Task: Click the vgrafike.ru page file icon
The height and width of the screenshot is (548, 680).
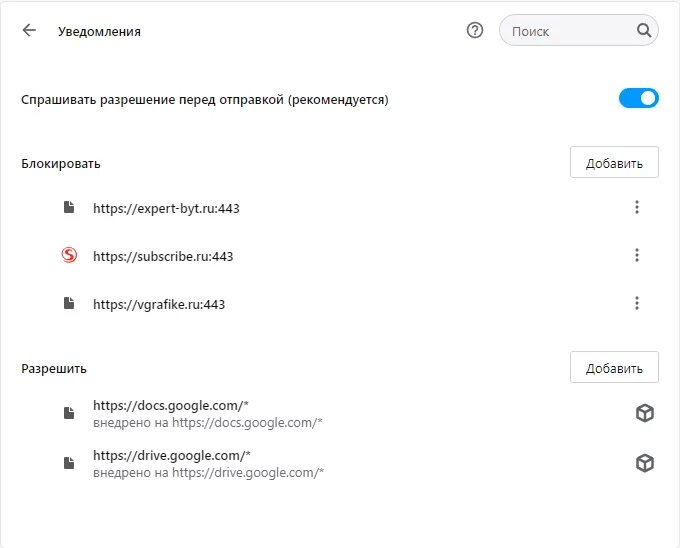Action: coord(69,303)
